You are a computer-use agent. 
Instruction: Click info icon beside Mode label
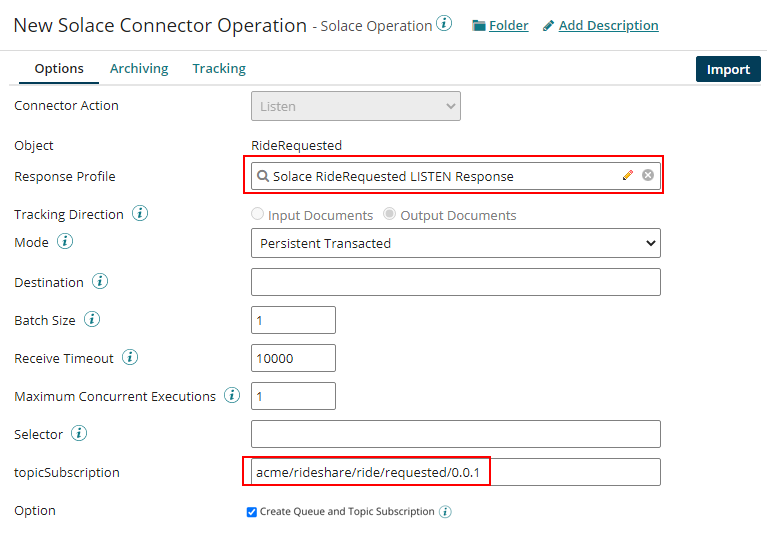coord(66,242)
